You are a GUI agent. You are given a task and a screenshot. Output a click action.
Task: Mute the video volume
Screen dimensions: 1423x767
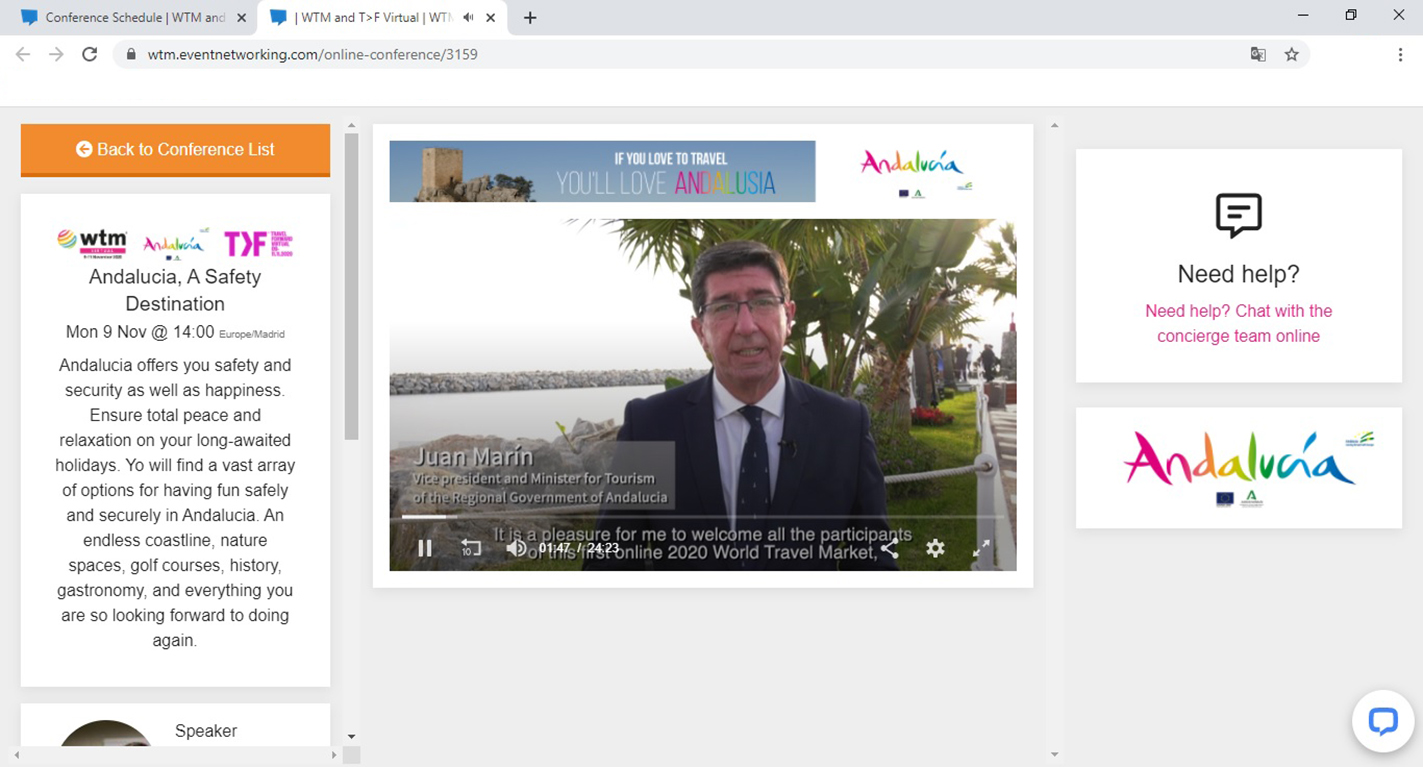pos(515,548)
